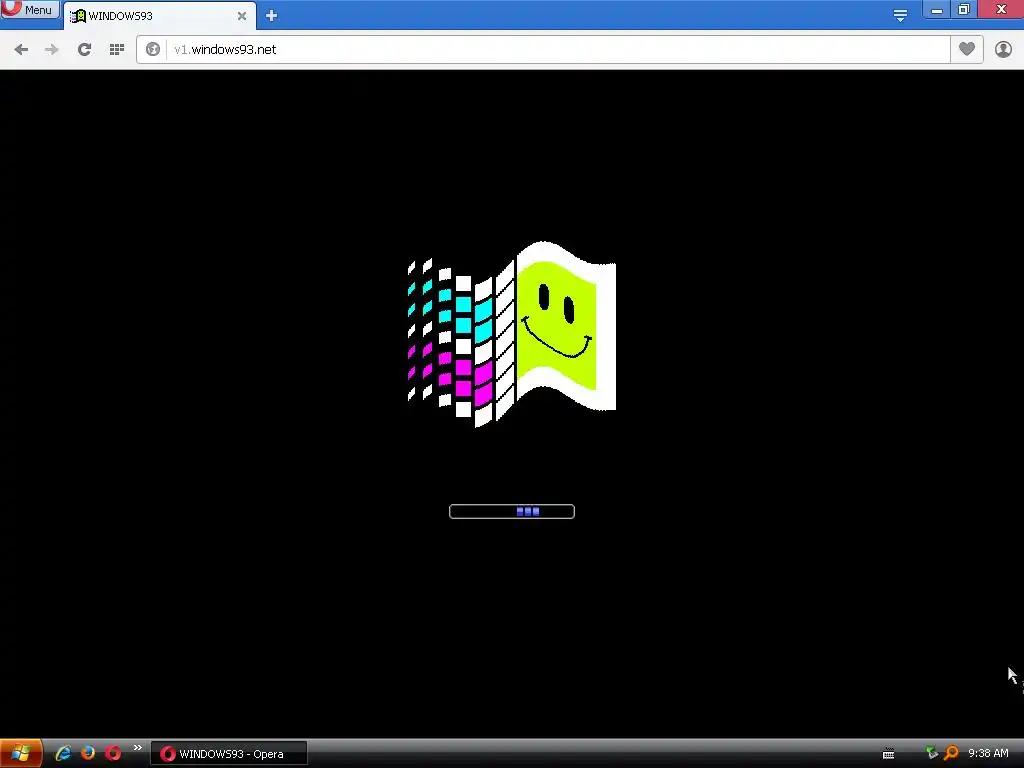Open the user account profile icon

(1003, 50)
